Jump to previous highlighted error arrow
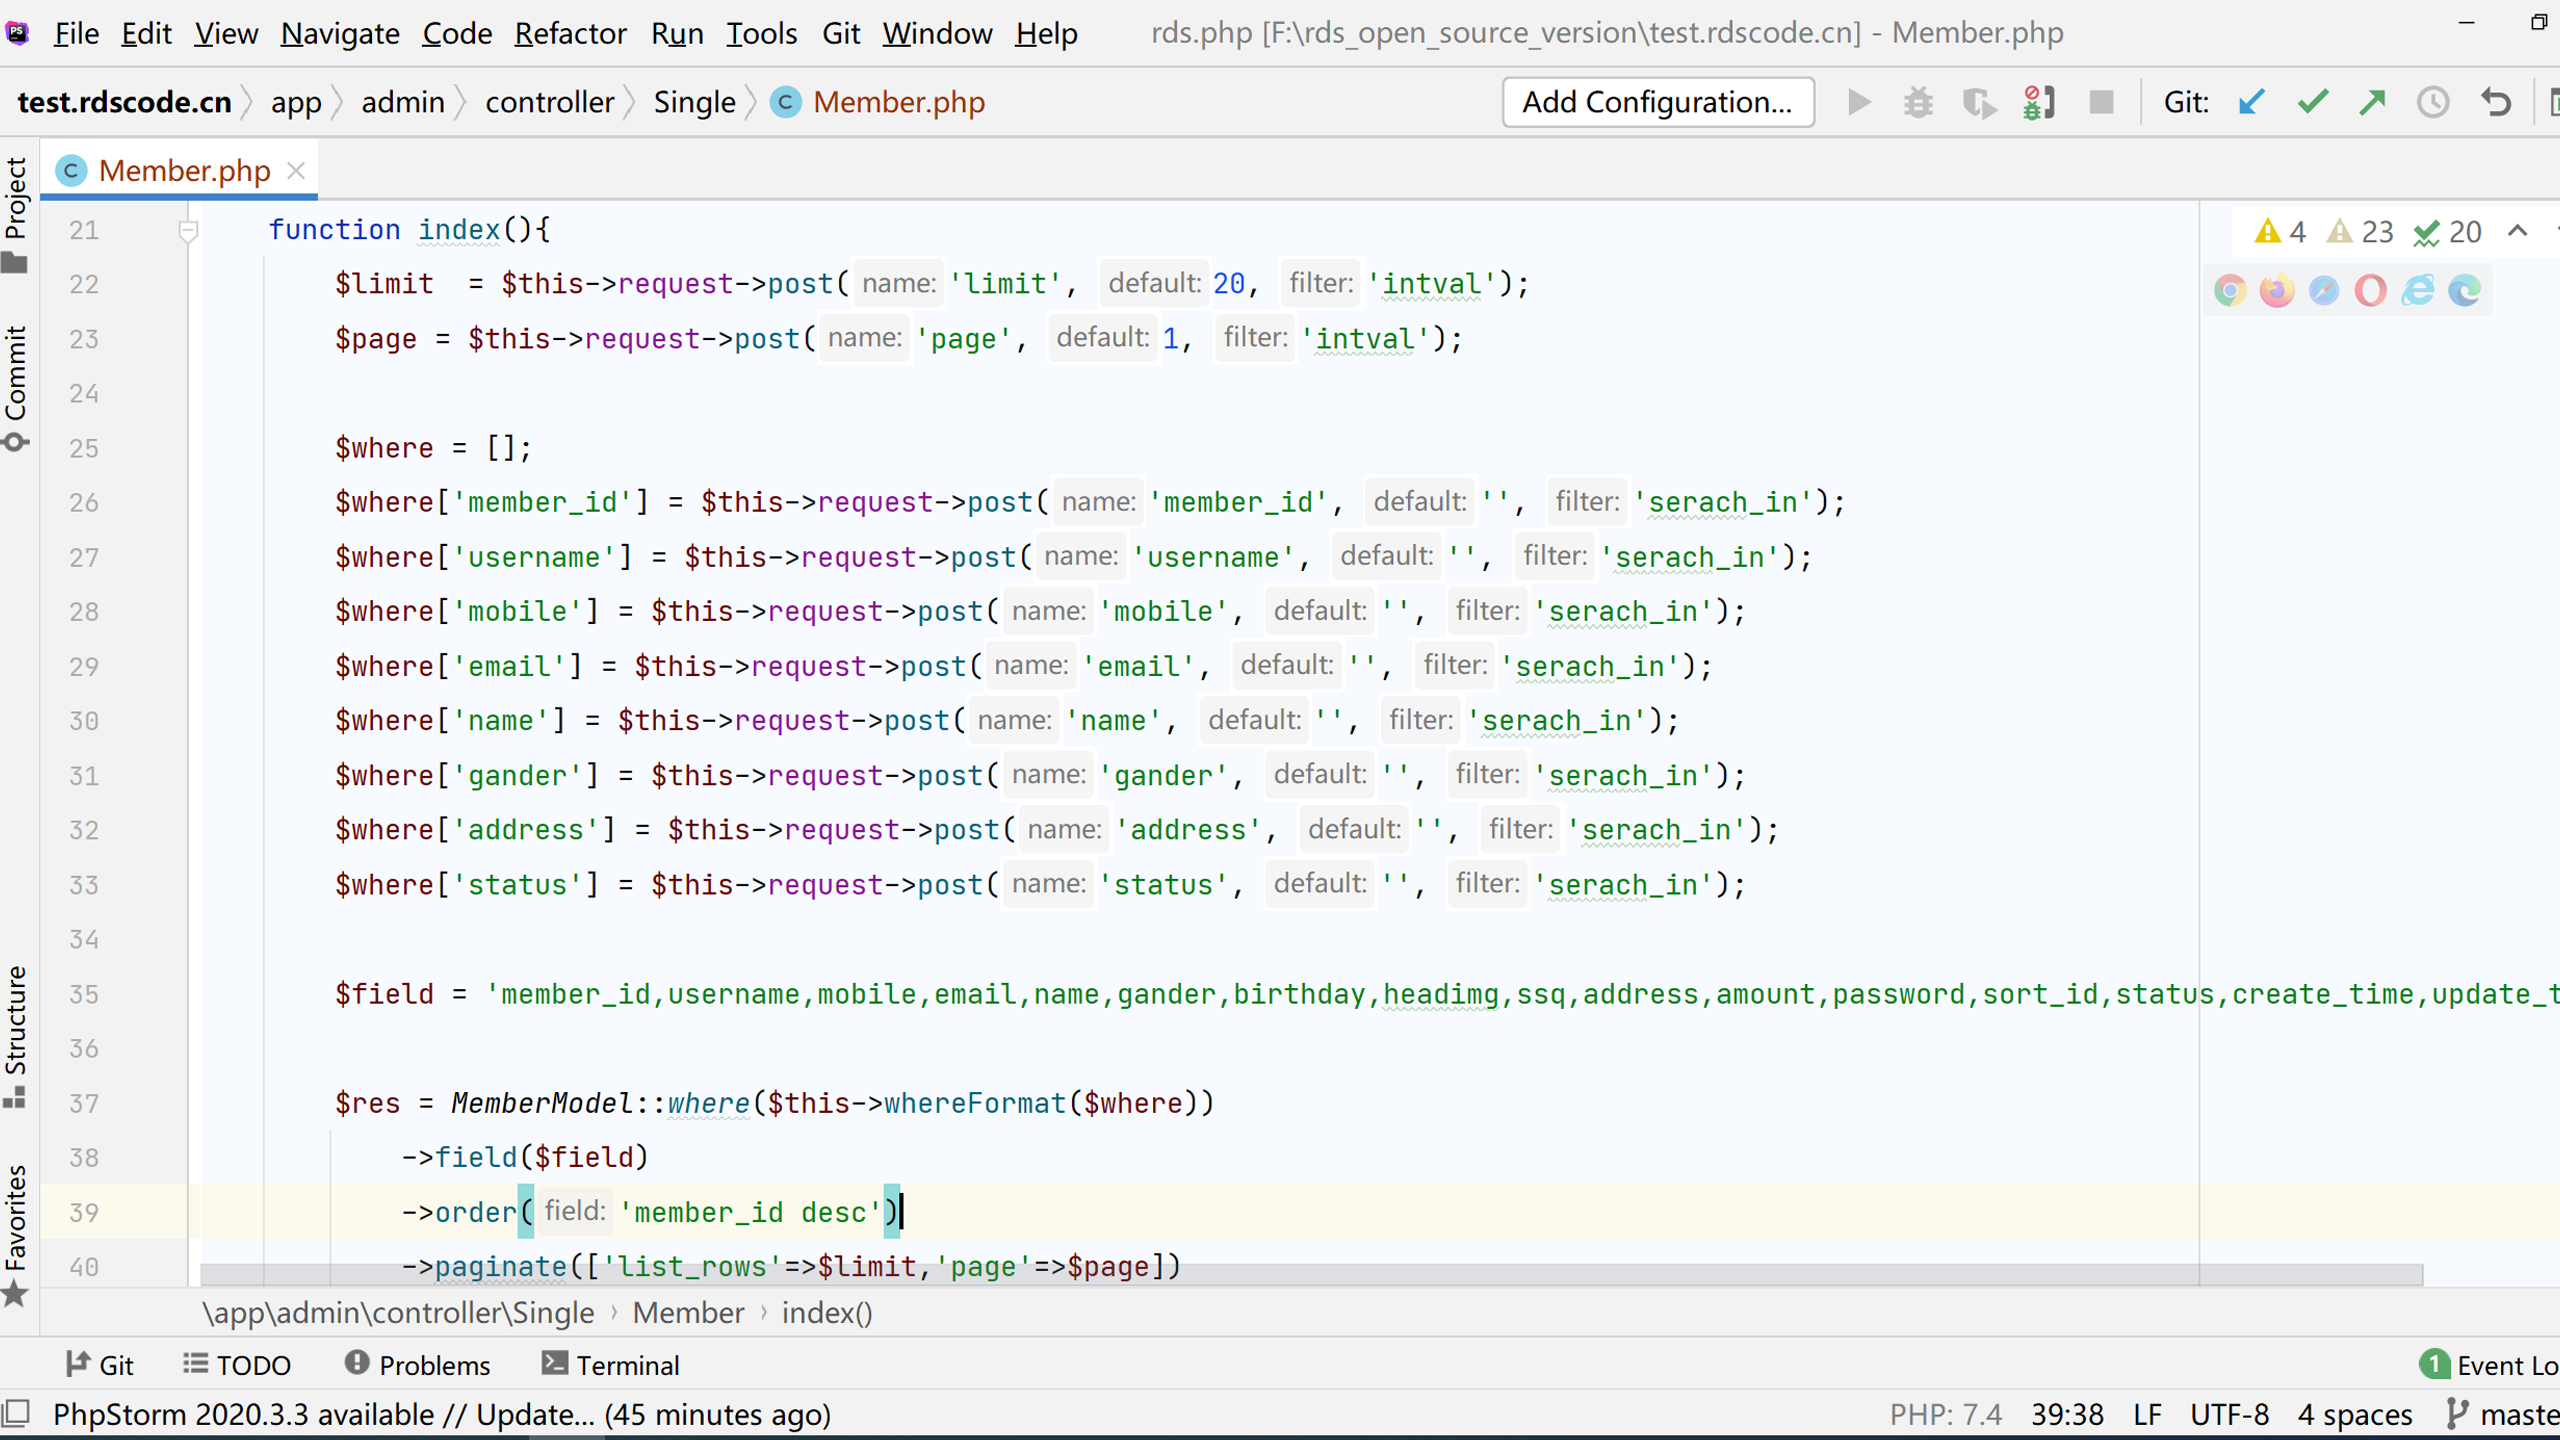 (2518, 231)
